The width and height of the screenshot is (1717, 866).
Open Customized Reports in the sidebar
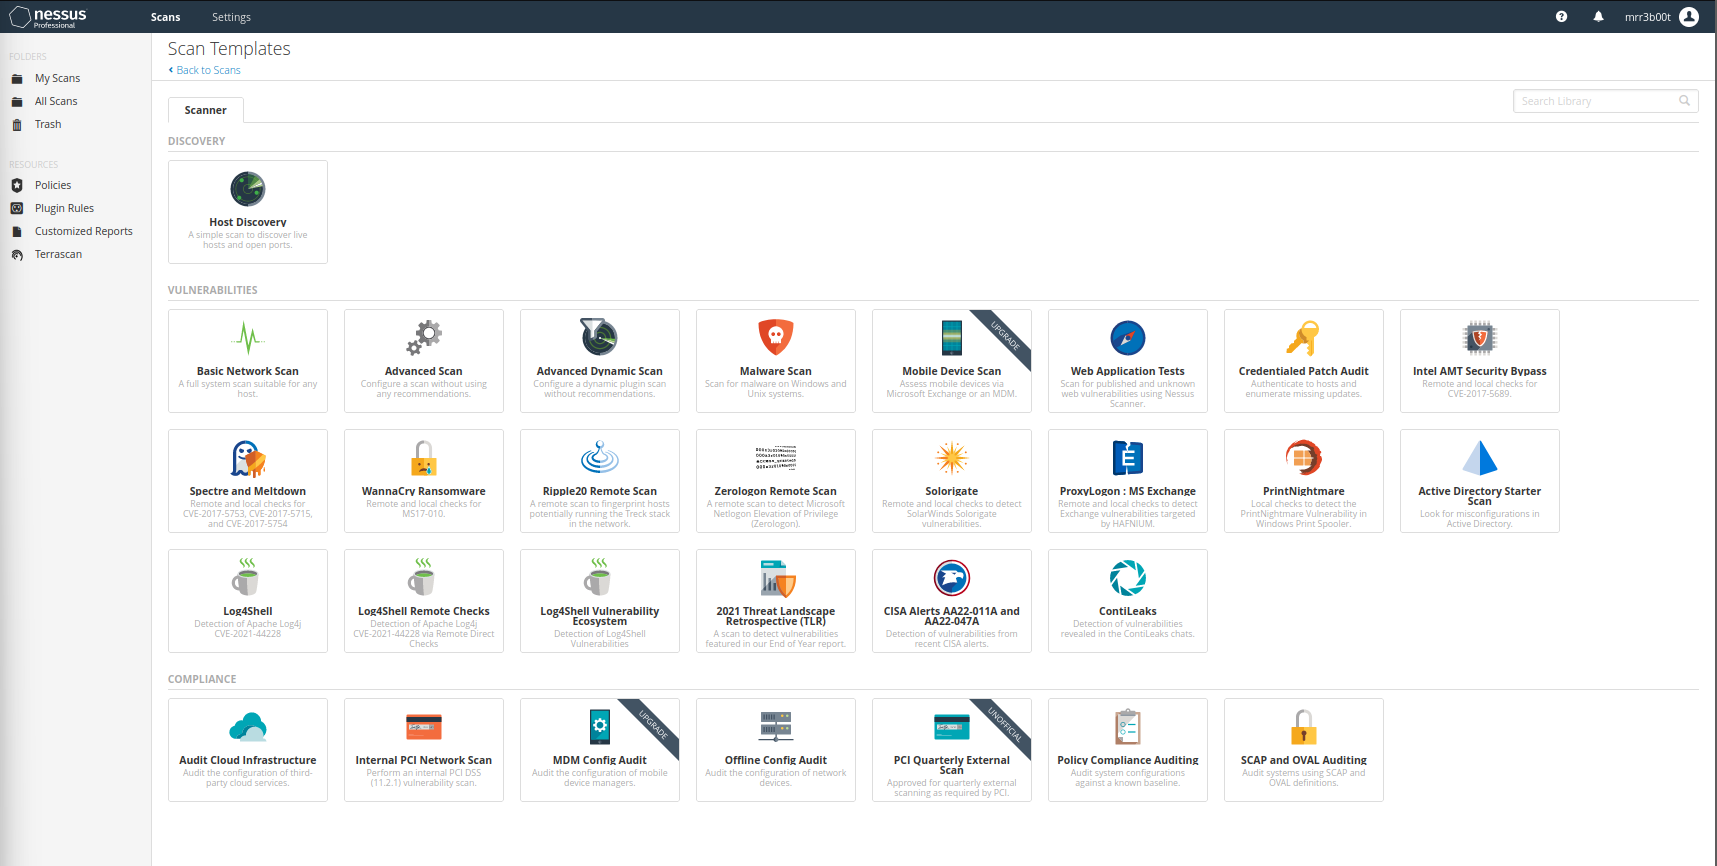click(83, 231)
